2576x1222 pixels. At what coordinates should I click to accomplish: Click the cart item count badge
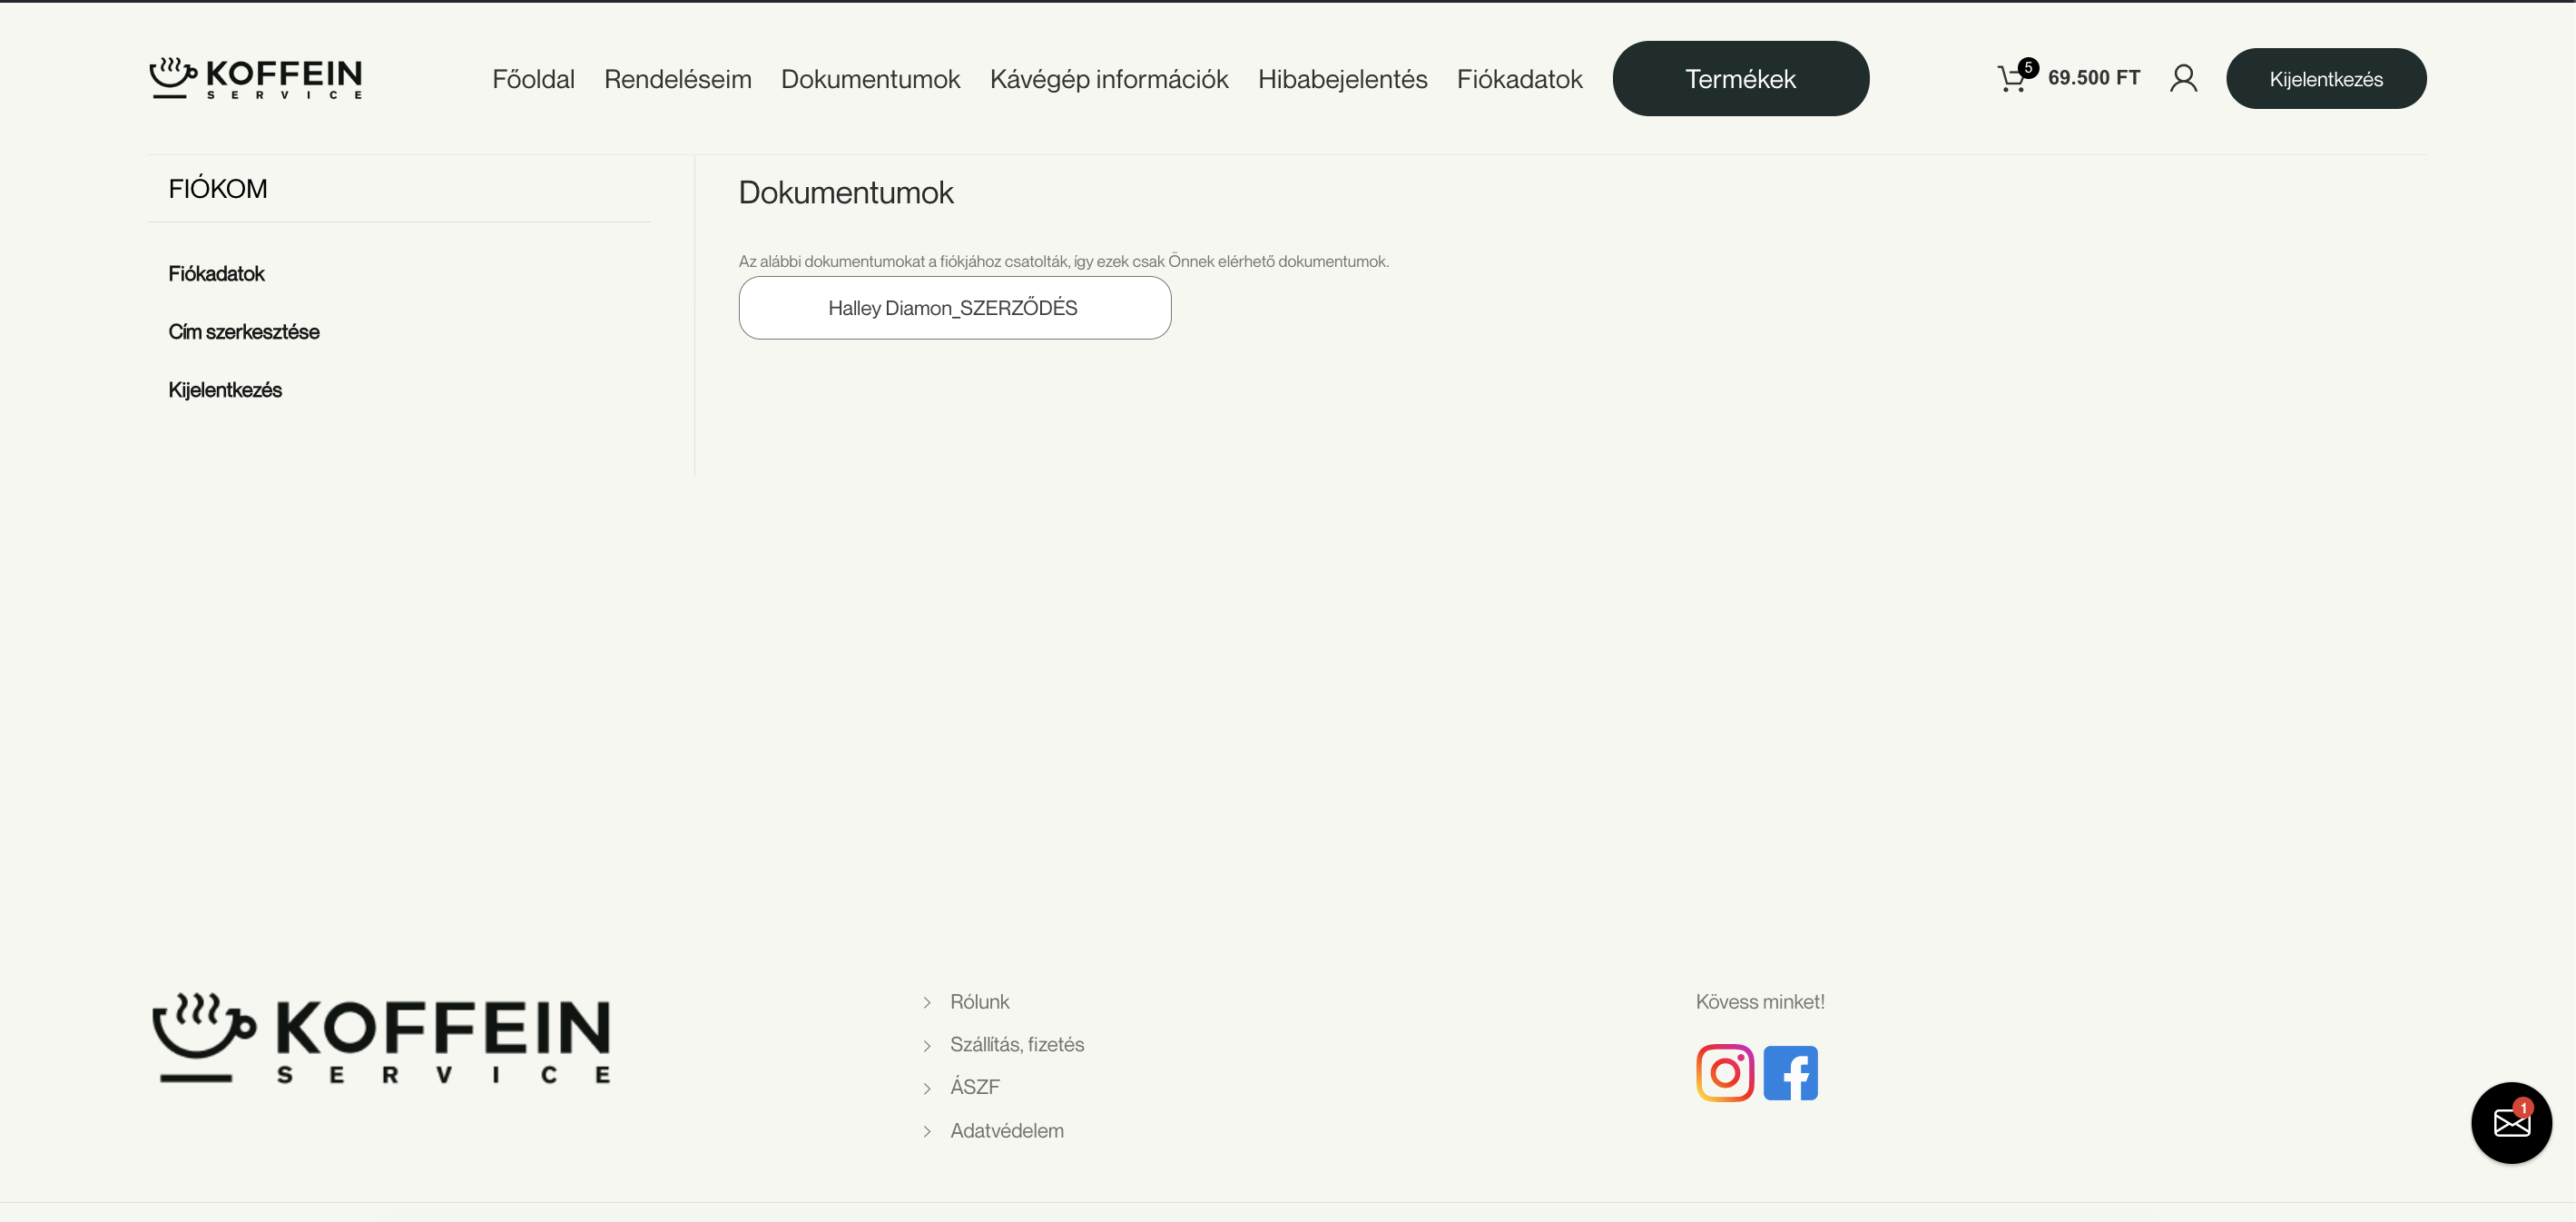click(x=2028, y=67)
